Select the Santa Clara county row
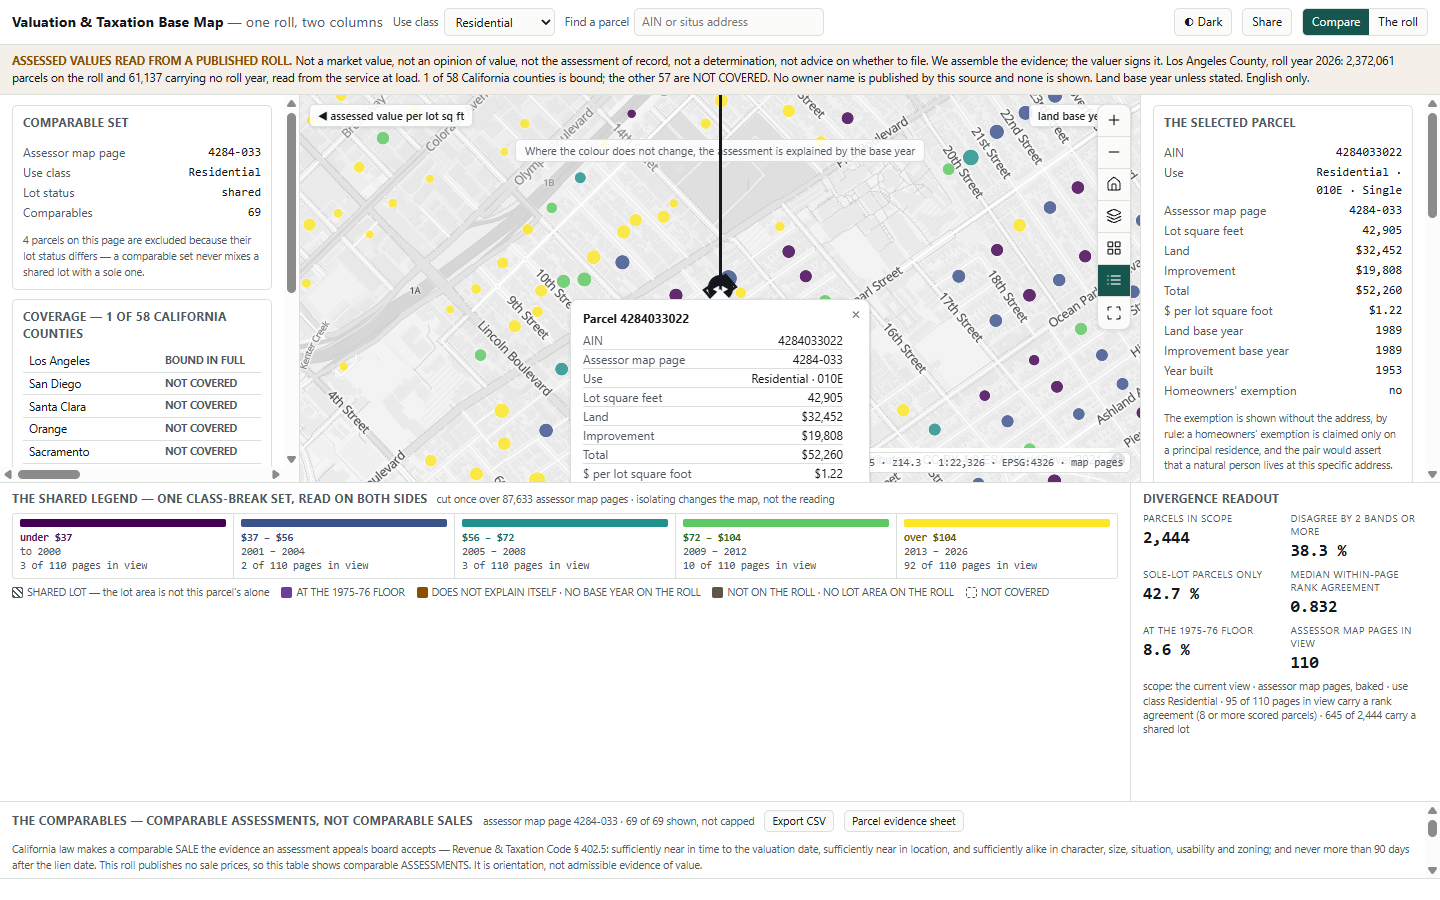The image size is (1440, 900). click(x=142, y=406)
